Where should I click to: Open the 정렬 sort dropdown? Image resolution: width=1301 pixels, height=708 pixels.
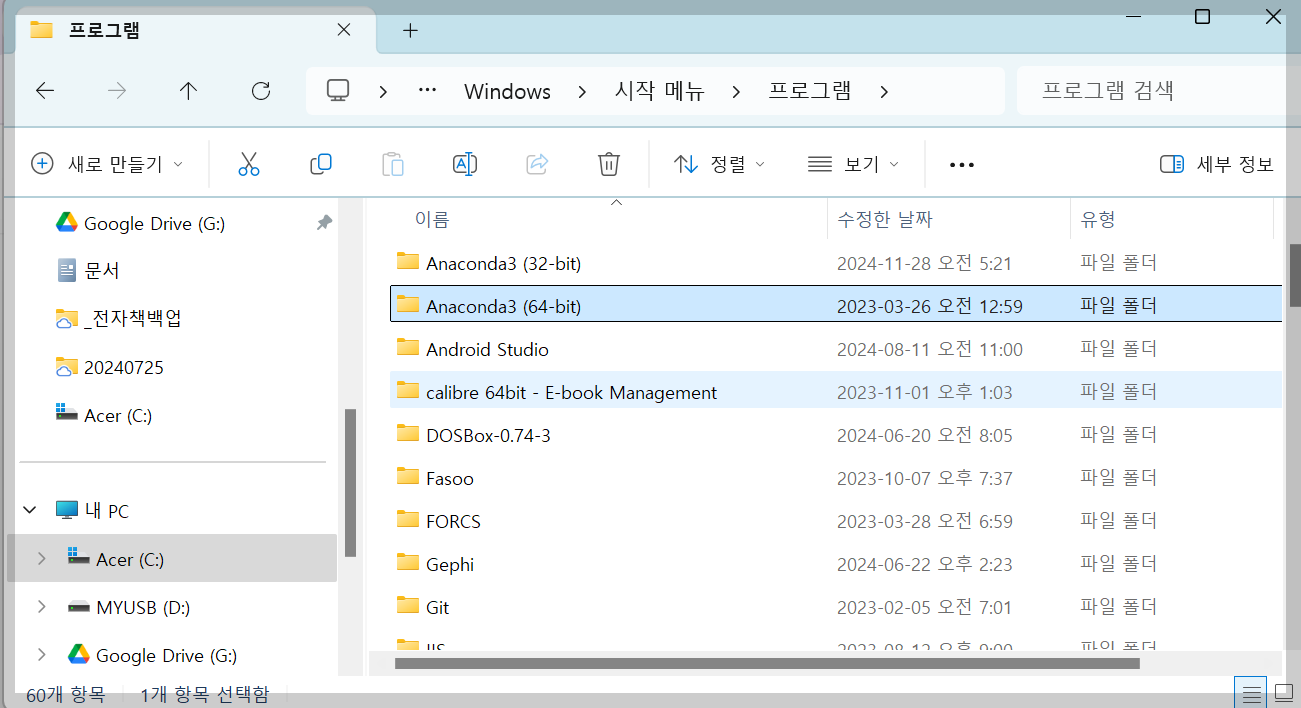pos(720,164)
